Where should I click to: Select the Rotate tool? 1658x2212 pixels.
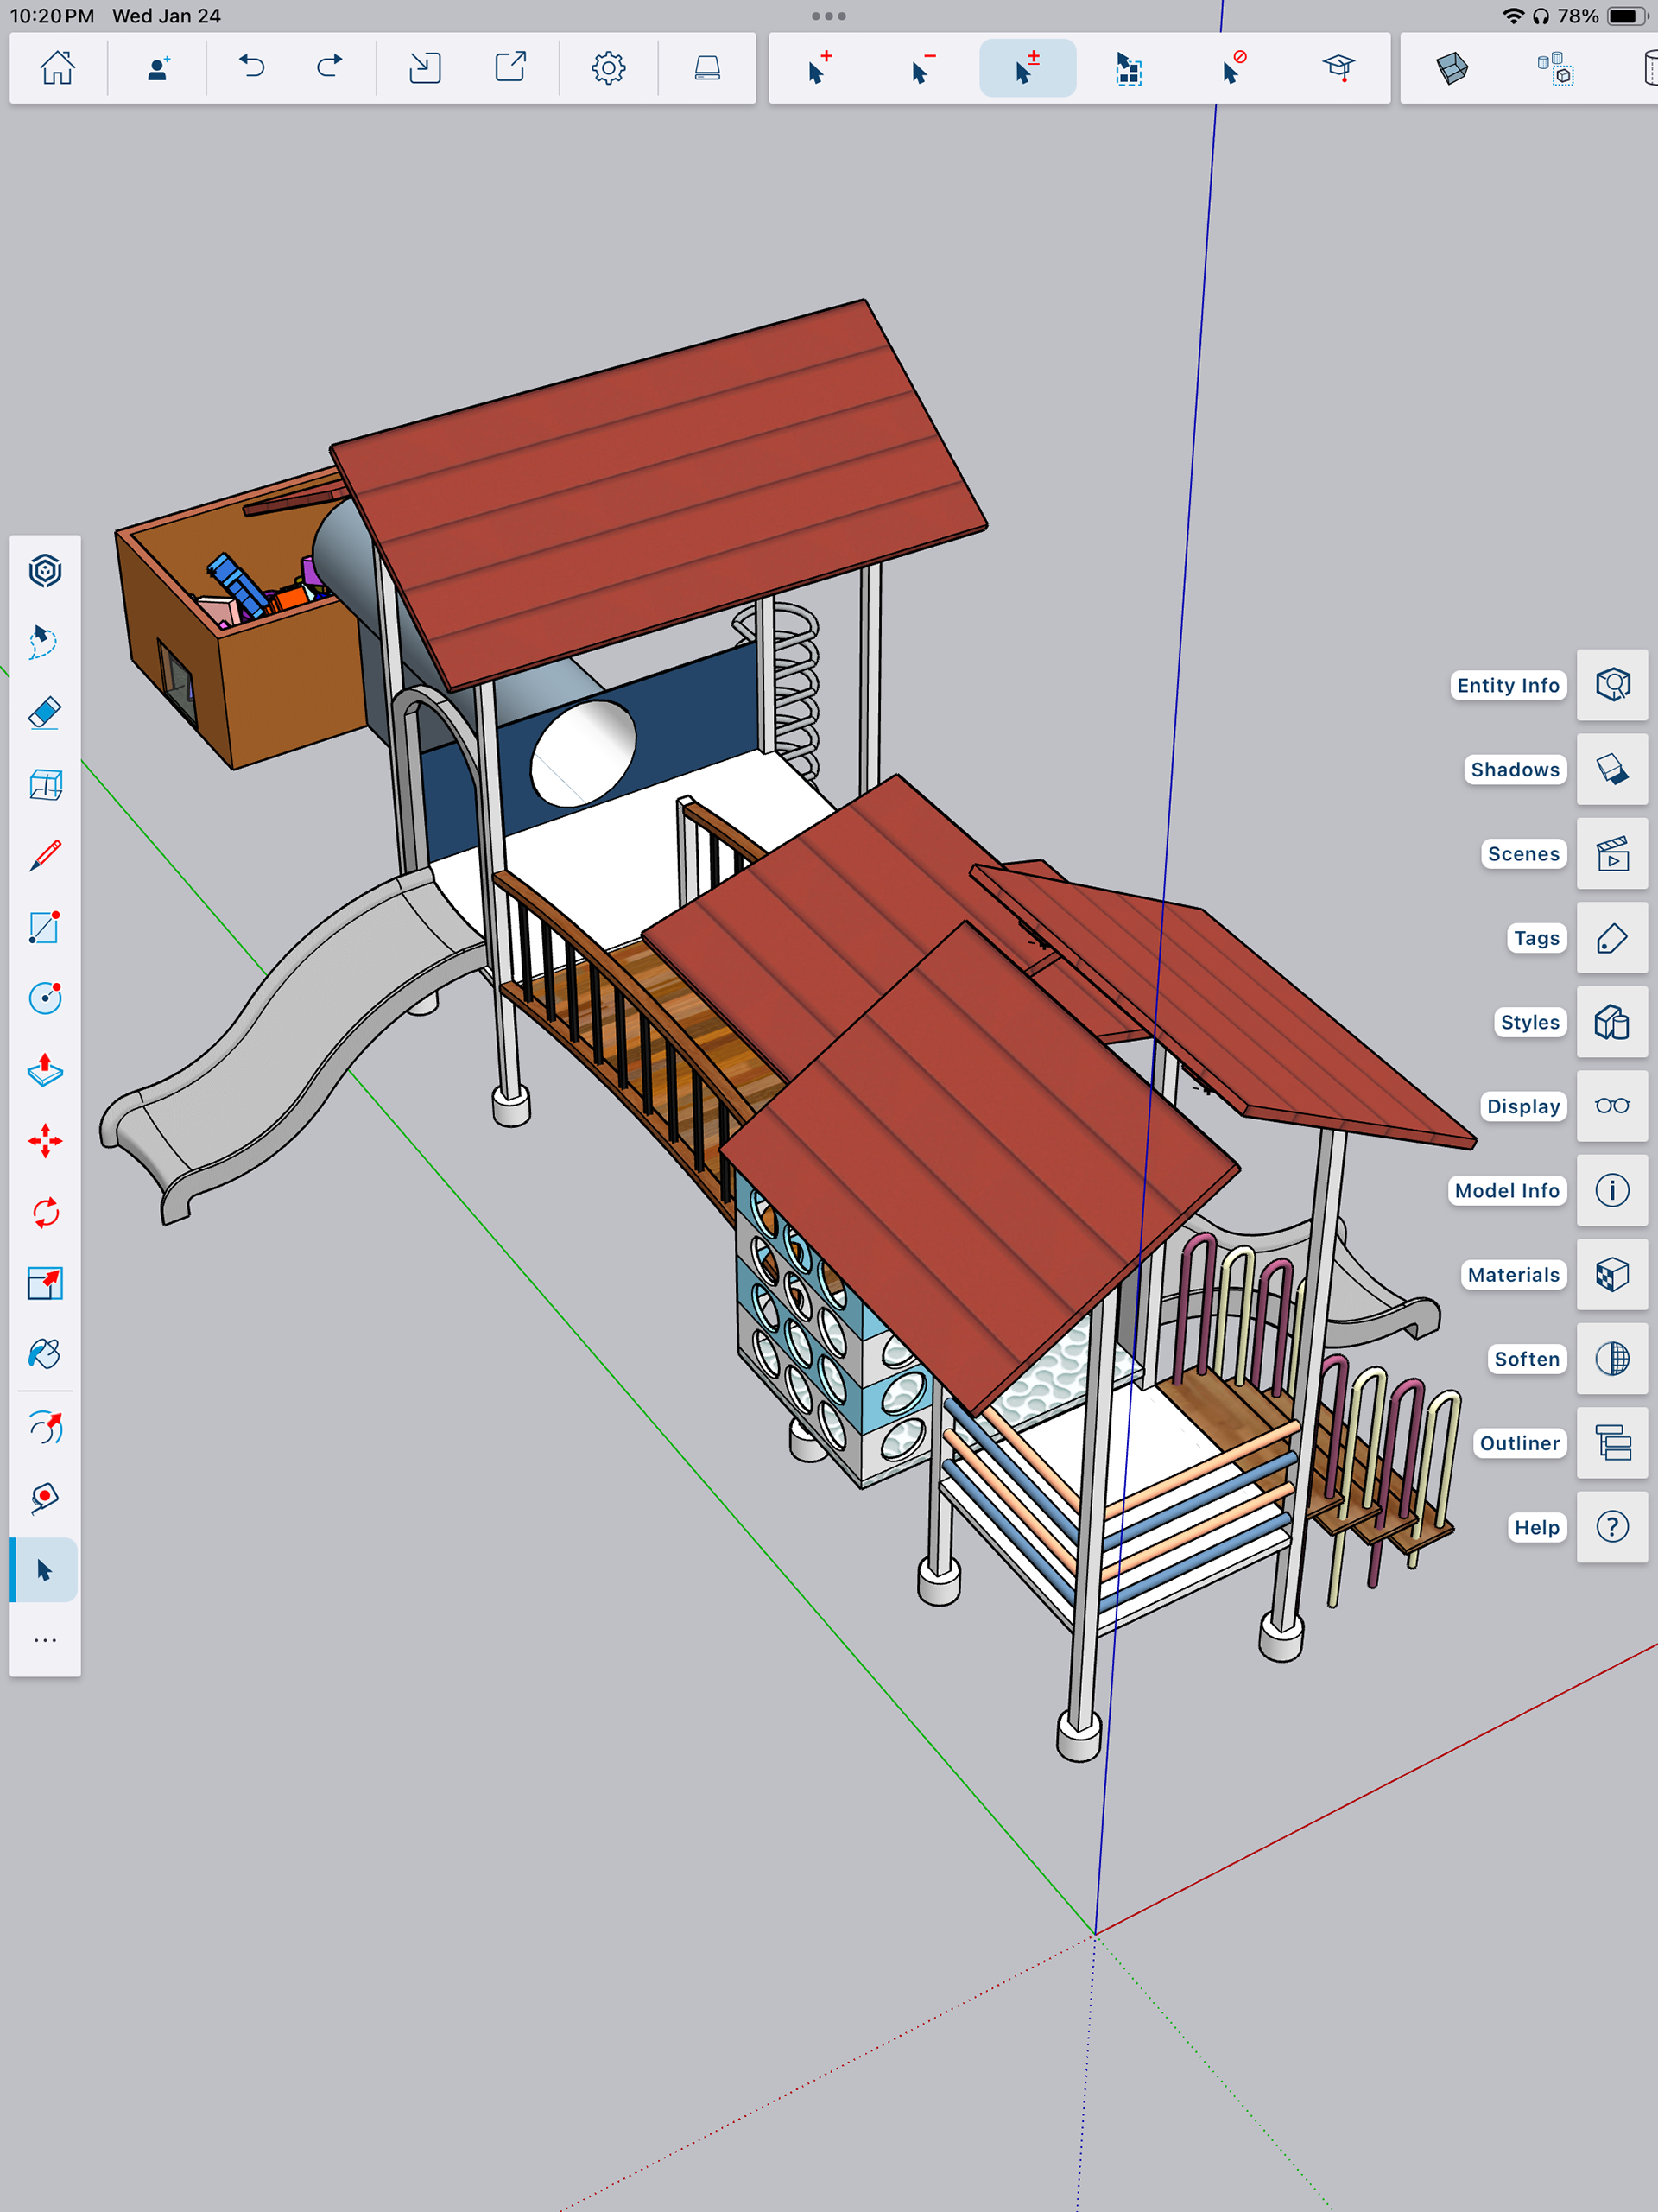click(45, 1212)
